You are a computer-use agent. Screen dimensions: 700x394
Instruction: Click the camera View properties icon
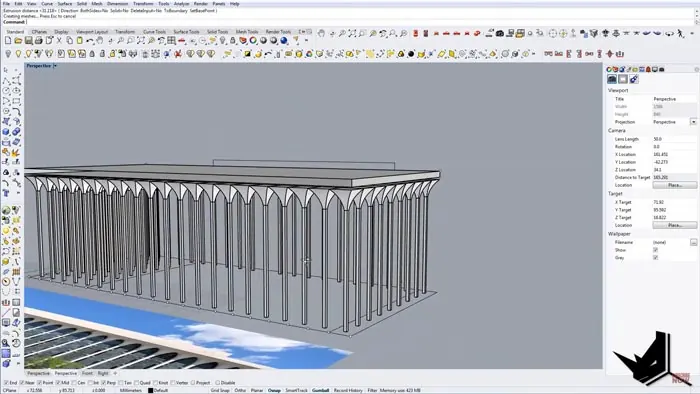tap(612, 79)
